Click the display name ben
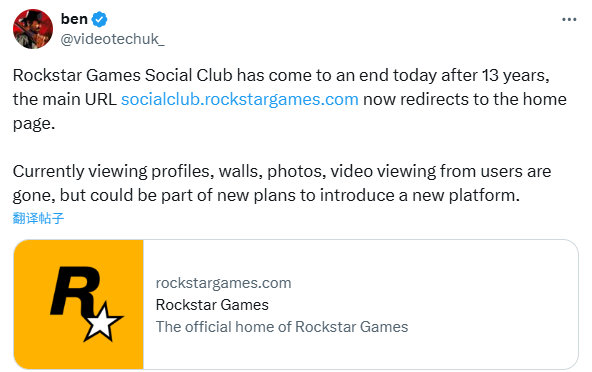The height and width of the screenshot is (372, 592). pos(74,19)
